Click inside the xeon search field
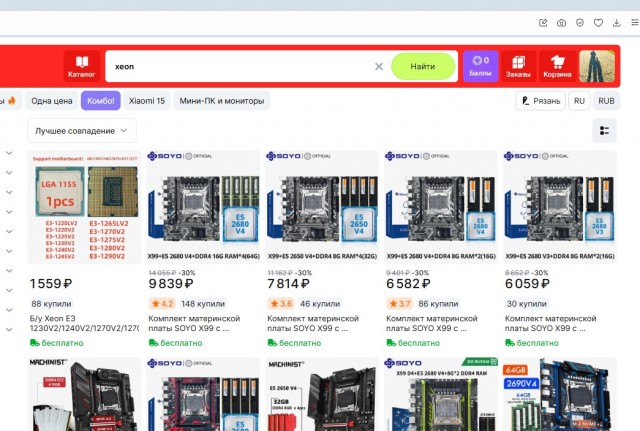The height and width of the screenshot is (431, 640). pyautogui.click(x=241, y=66)
